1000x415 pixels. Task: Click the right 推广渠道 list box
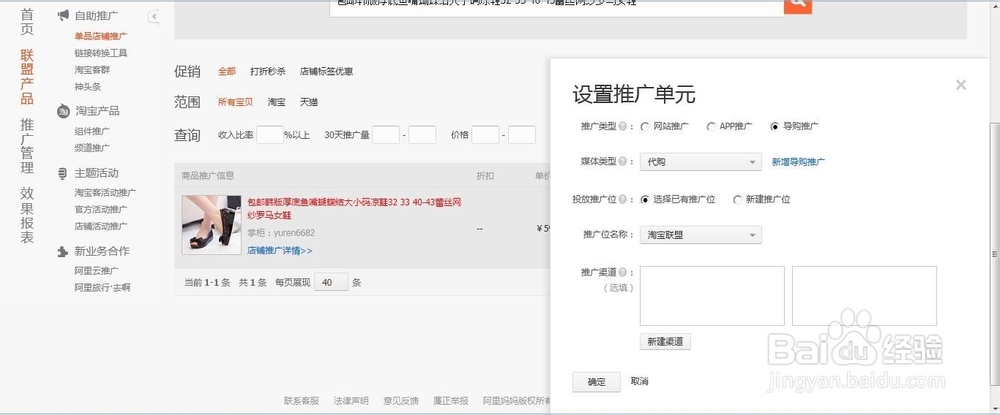coord(864,296)
